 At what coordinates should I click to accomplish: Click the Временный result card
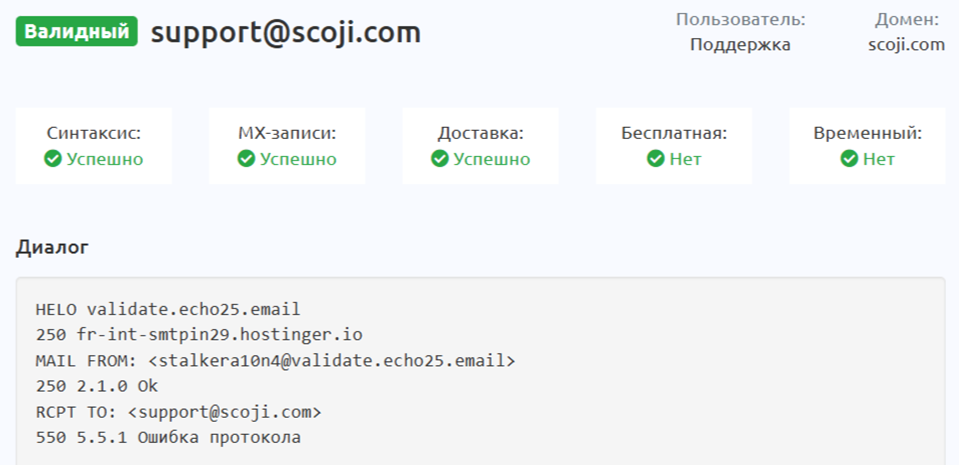click(x=867, y=146)
